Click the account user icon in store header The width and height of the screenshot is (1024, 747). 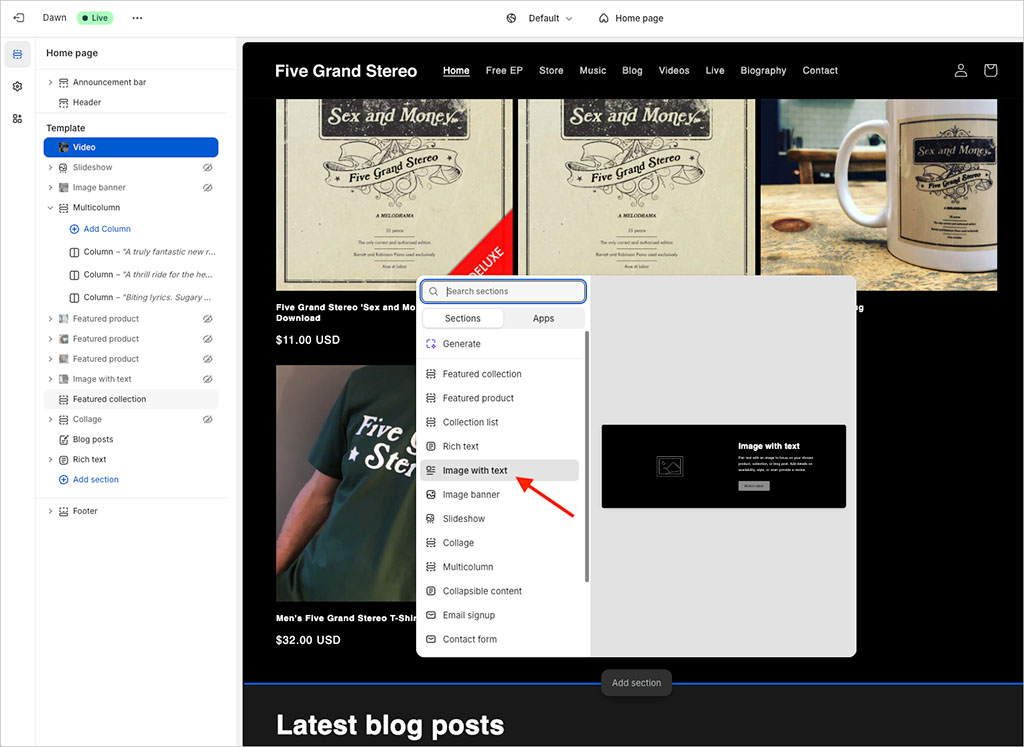pyautogui.click(x=961, y=71)
